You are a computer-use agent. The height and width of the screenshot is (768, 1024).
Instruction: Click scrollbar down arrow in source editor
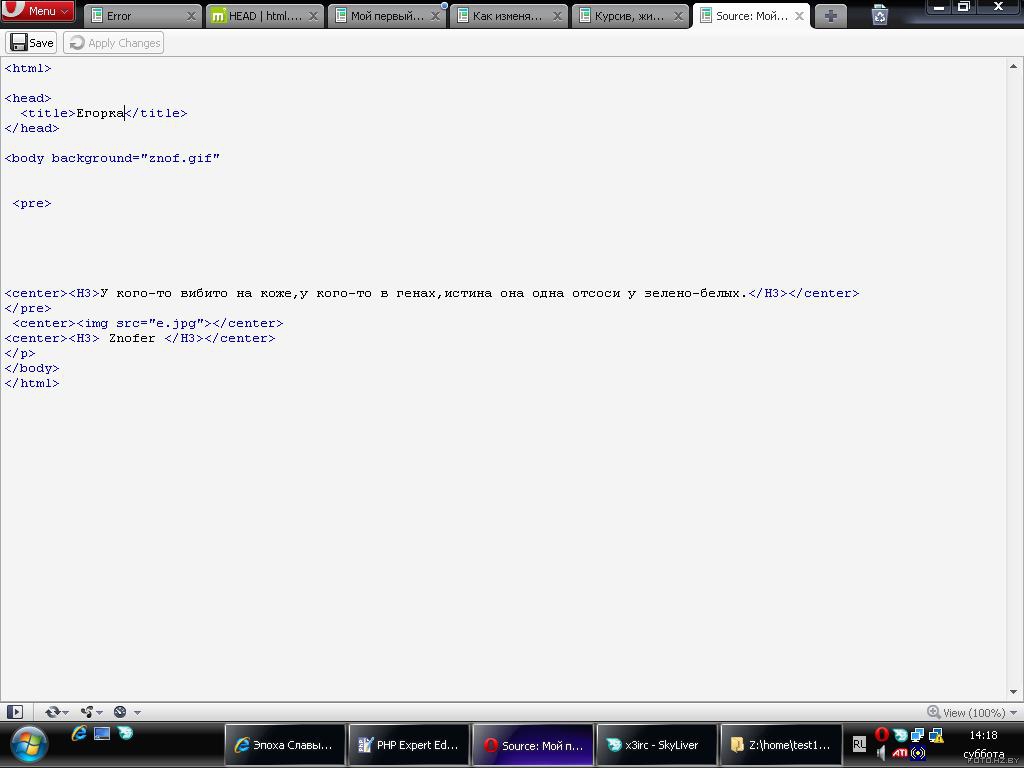1014,692
